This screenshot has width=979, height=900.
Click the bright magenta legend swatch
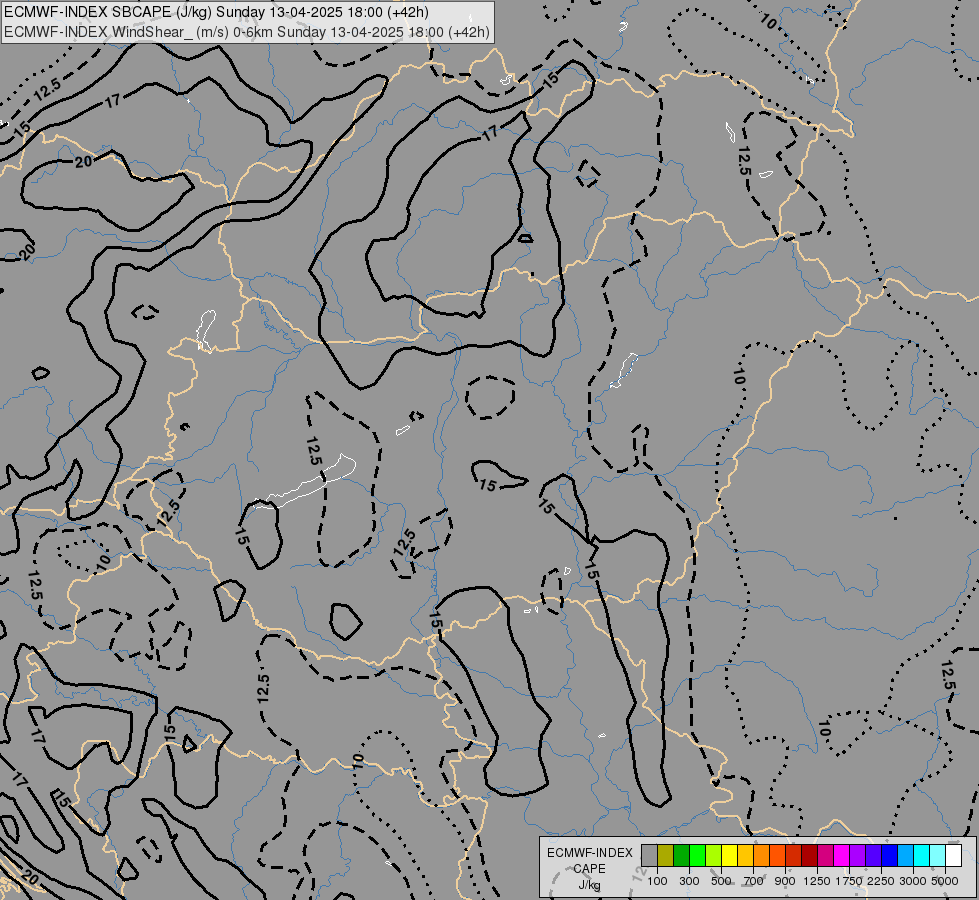click(x=841, y=855)
